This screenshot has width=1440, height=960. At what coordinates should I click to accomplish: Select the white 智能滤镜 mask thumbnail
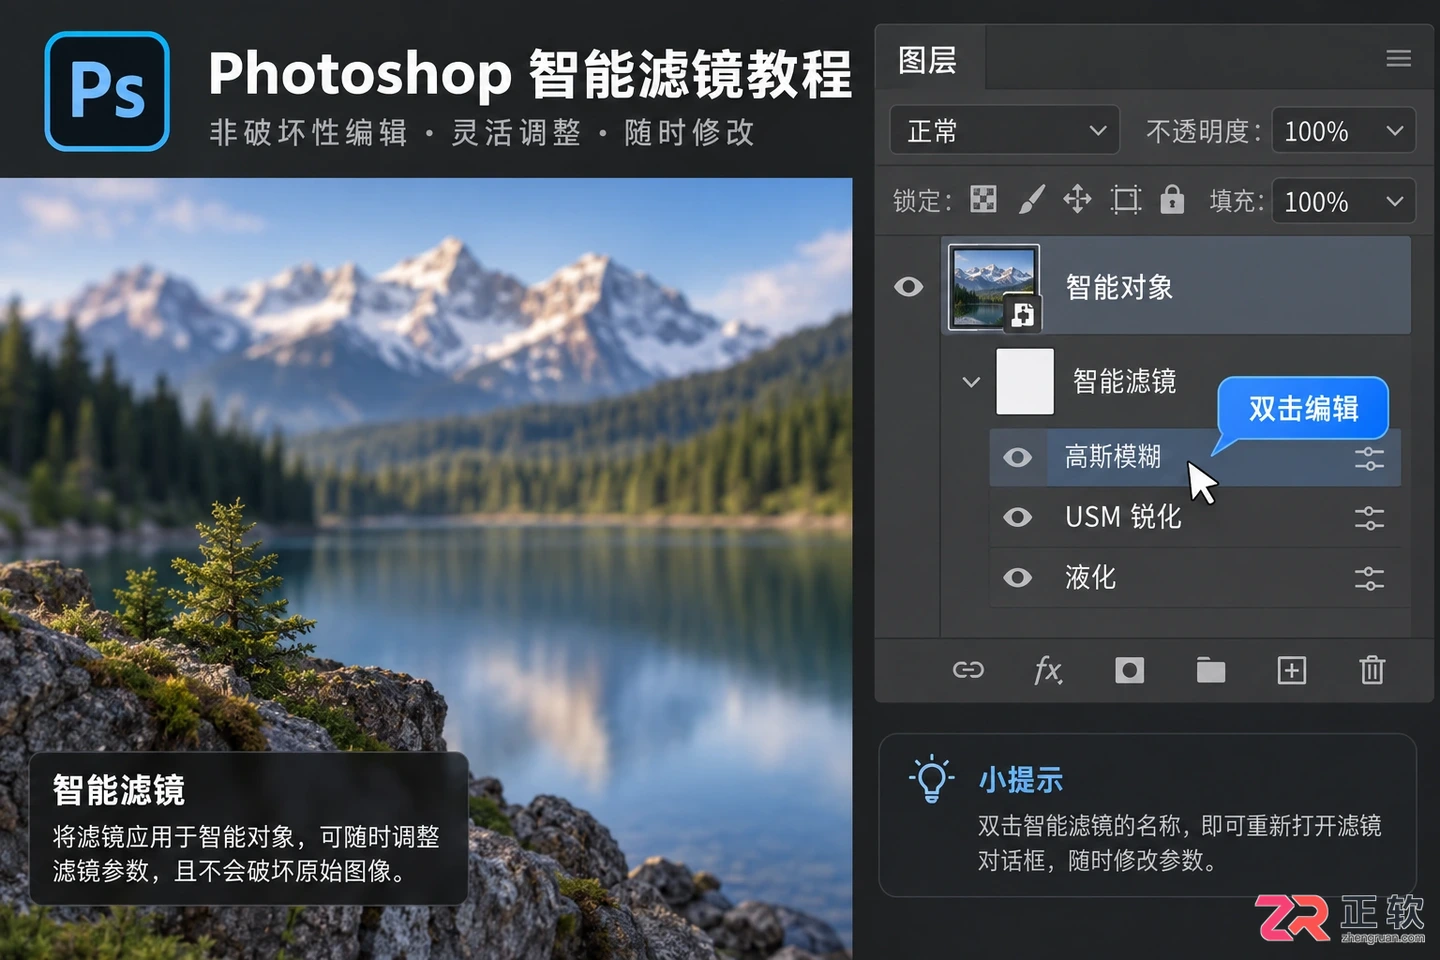(x=1025, y=381)
